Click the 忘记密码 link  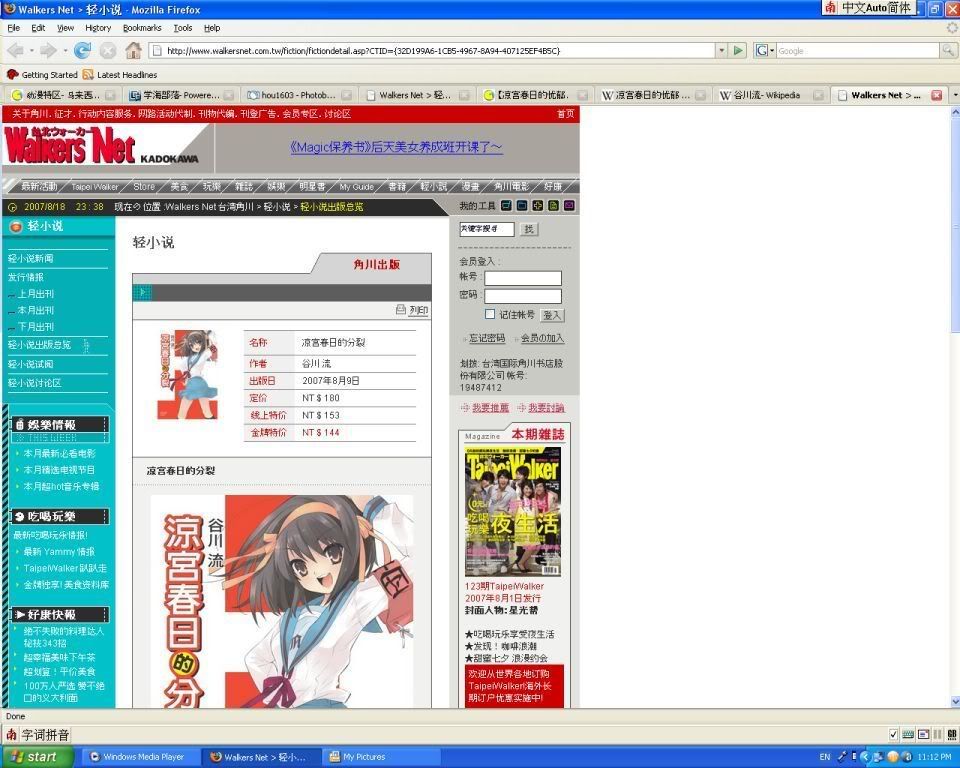coord(487,338)
